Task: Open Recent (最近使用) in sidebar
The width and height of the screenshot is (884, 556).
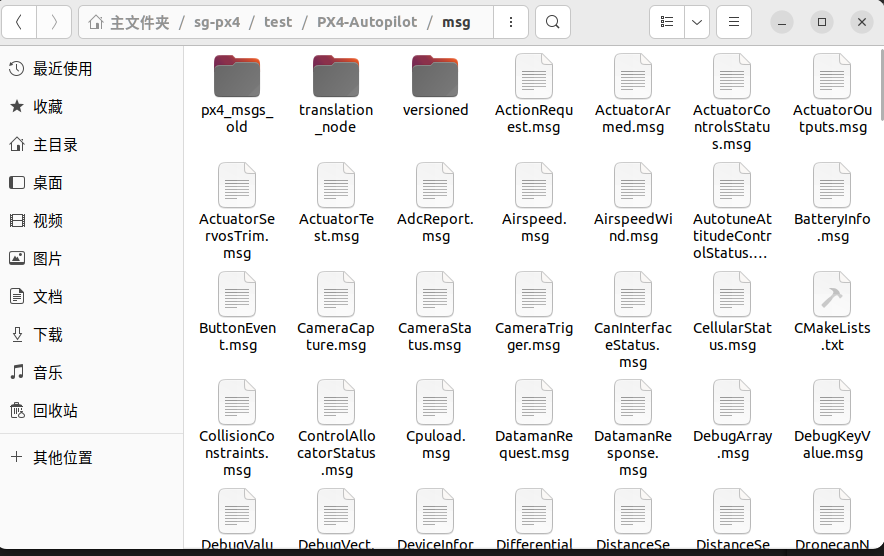Action: point(91,69)
